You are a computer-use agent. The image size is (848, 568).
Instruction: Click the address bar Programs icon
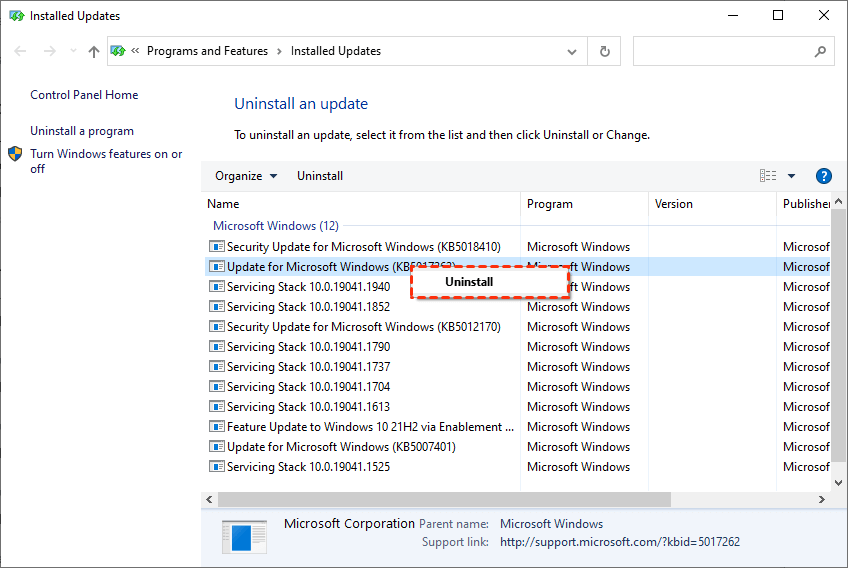118,51
